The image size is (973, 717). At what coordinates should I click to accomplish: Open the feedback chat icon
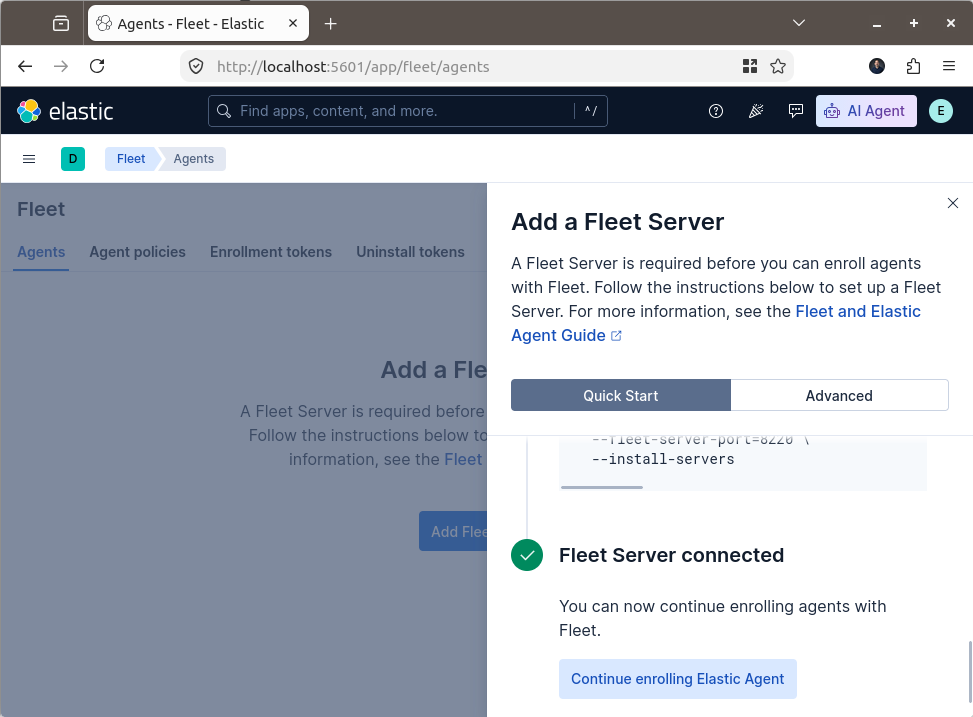(796, 111)
